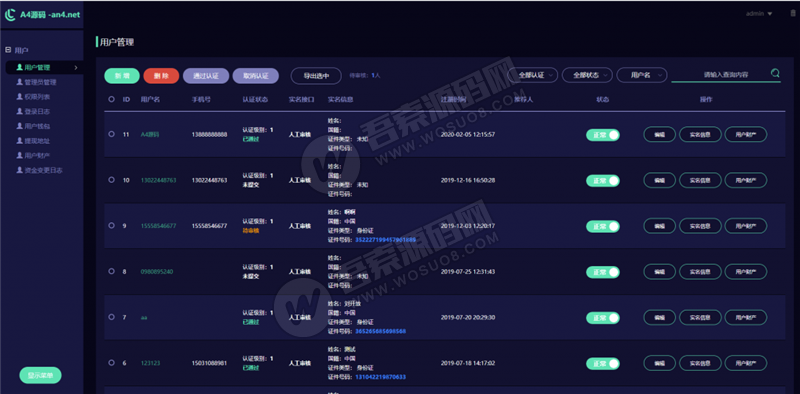Click the A4源码 logo icon
This screenshot has height=394, width=800.
(10, 15)
